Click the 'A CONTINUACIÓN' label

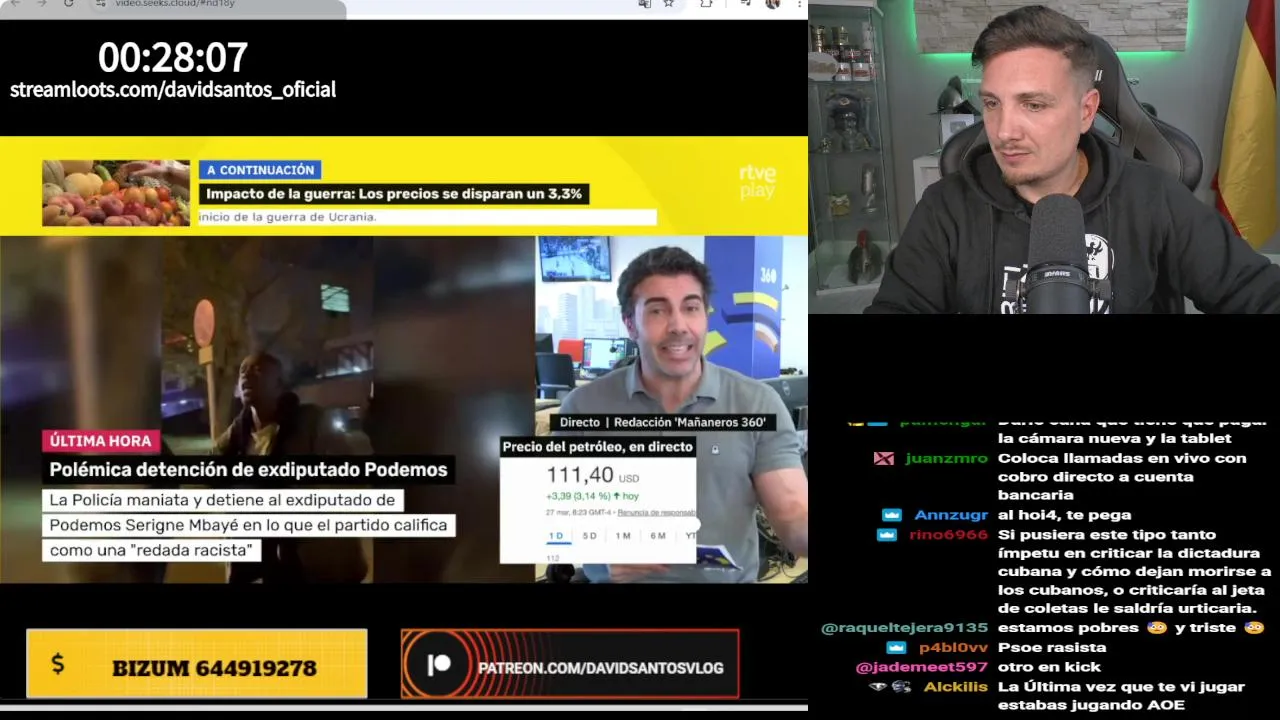(260, 170)
